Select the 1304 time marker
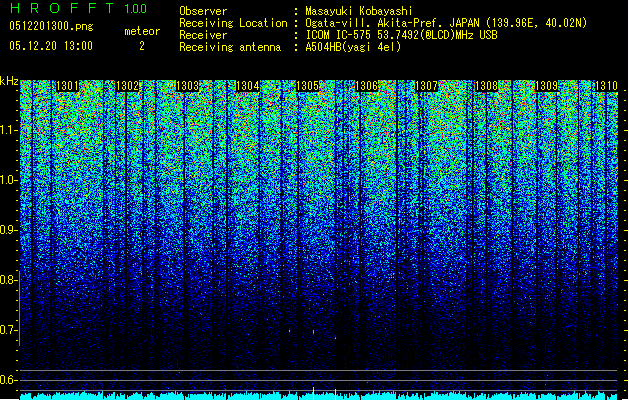This screenshot has height=400, width=629. point(248,86)
